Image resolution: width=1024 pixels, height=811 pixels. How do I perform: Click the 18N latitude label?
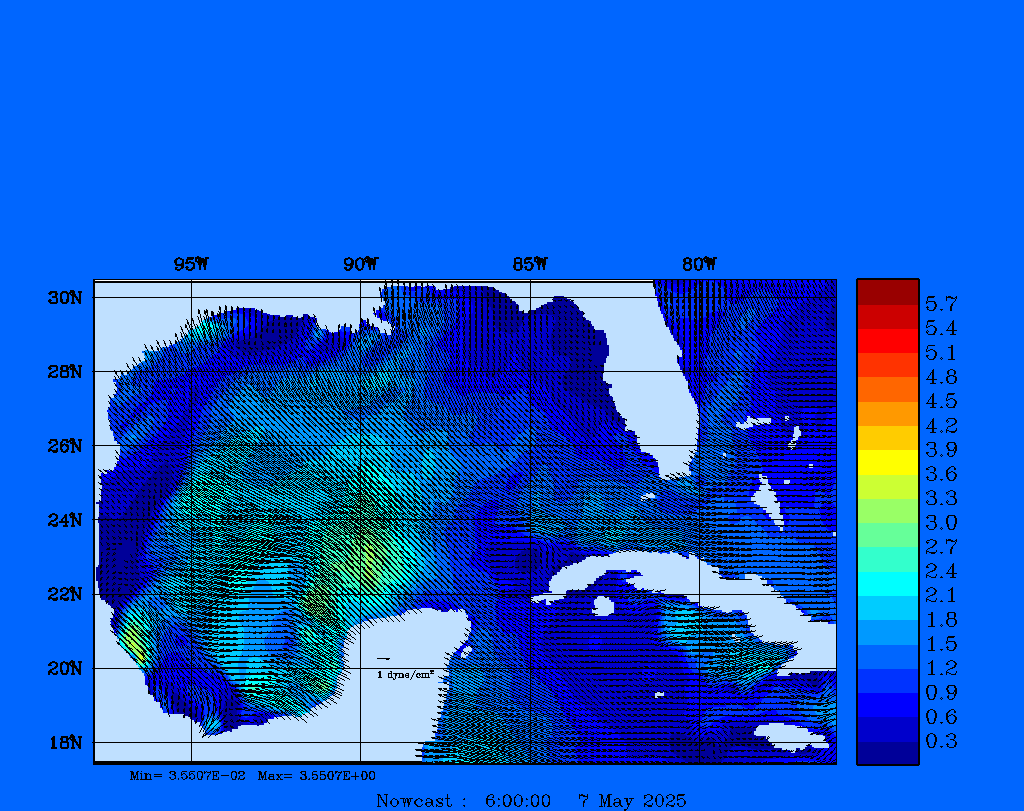(64, 742)
